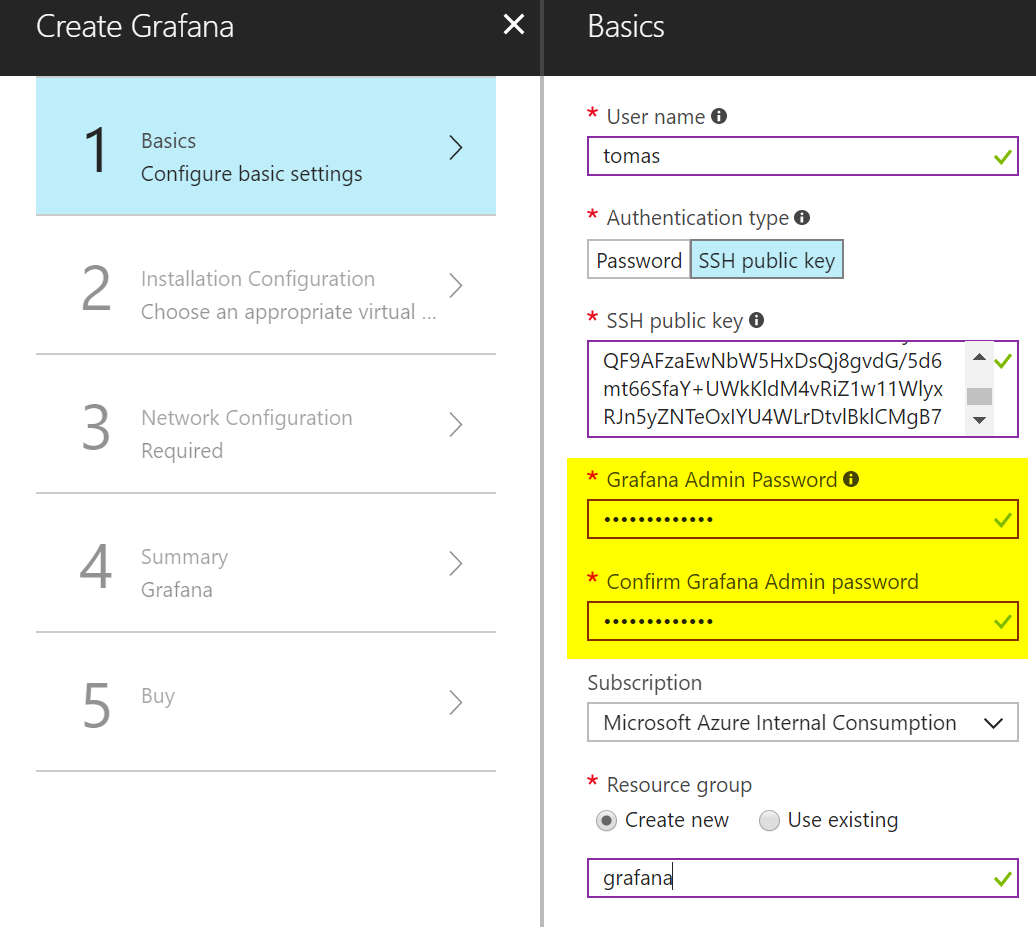The image size is (1036, 927).
Task: Click the resource group name field
Action: (x=803, y=878)
